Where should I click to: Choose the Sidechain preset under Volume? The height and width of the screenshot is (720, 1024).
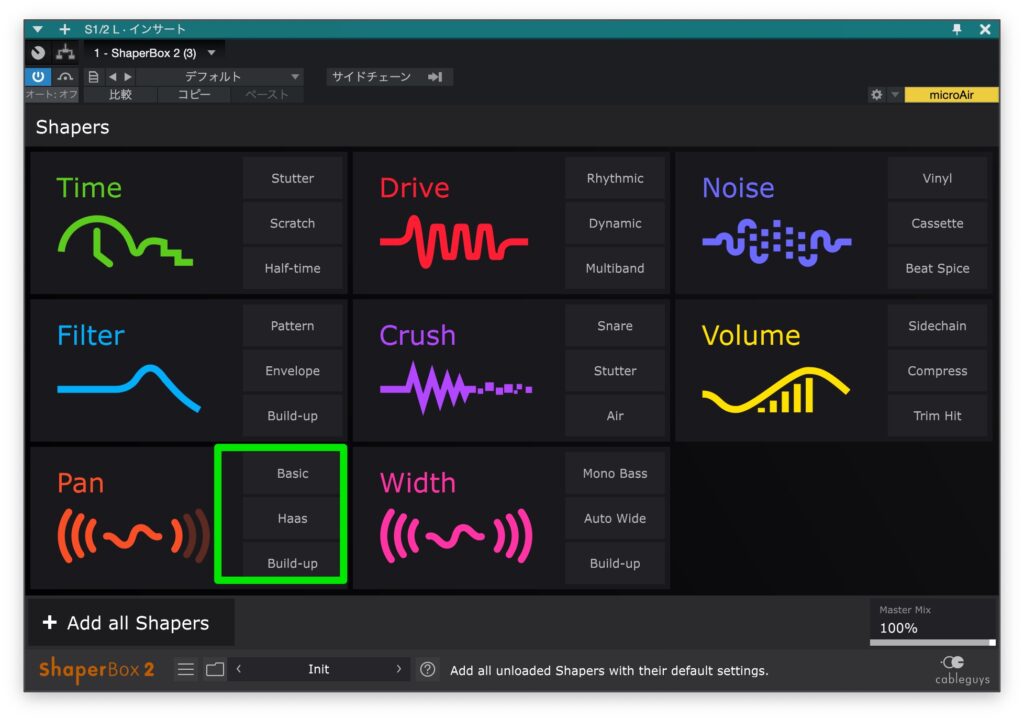[x=937, y=326]
